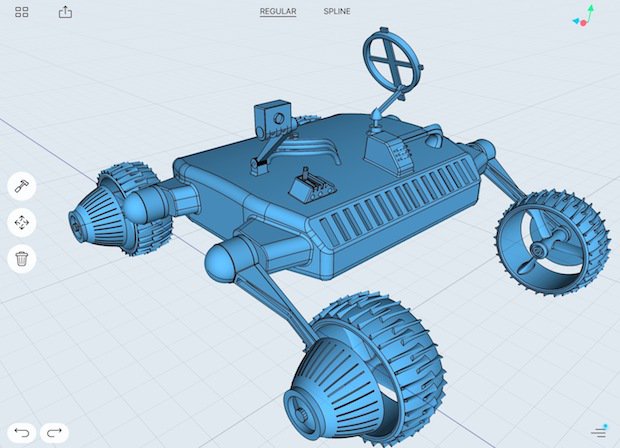The image size is (620, 448).
Task: Select the lever control panel on deck
Action: click(x=310, y=184)
